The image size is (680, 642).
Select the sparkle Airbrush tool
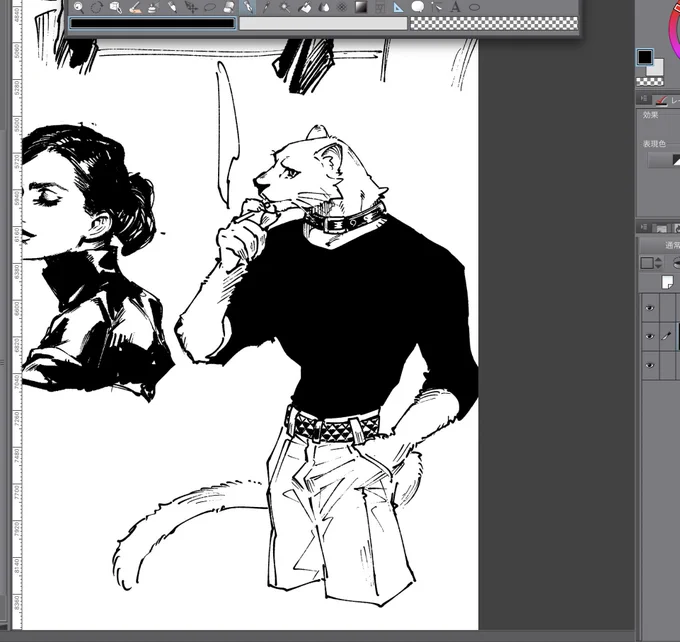click(285, 7)
